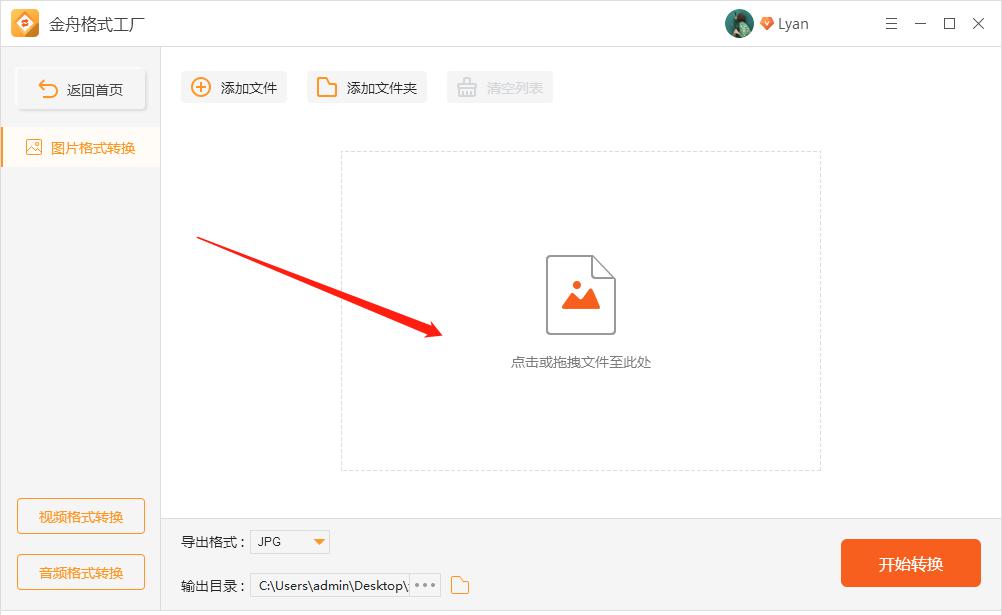Viewport: 1002px width, 615px height.
Task: Click the VIP membership heart icon beside Lyan
Action: click(766, 24)
